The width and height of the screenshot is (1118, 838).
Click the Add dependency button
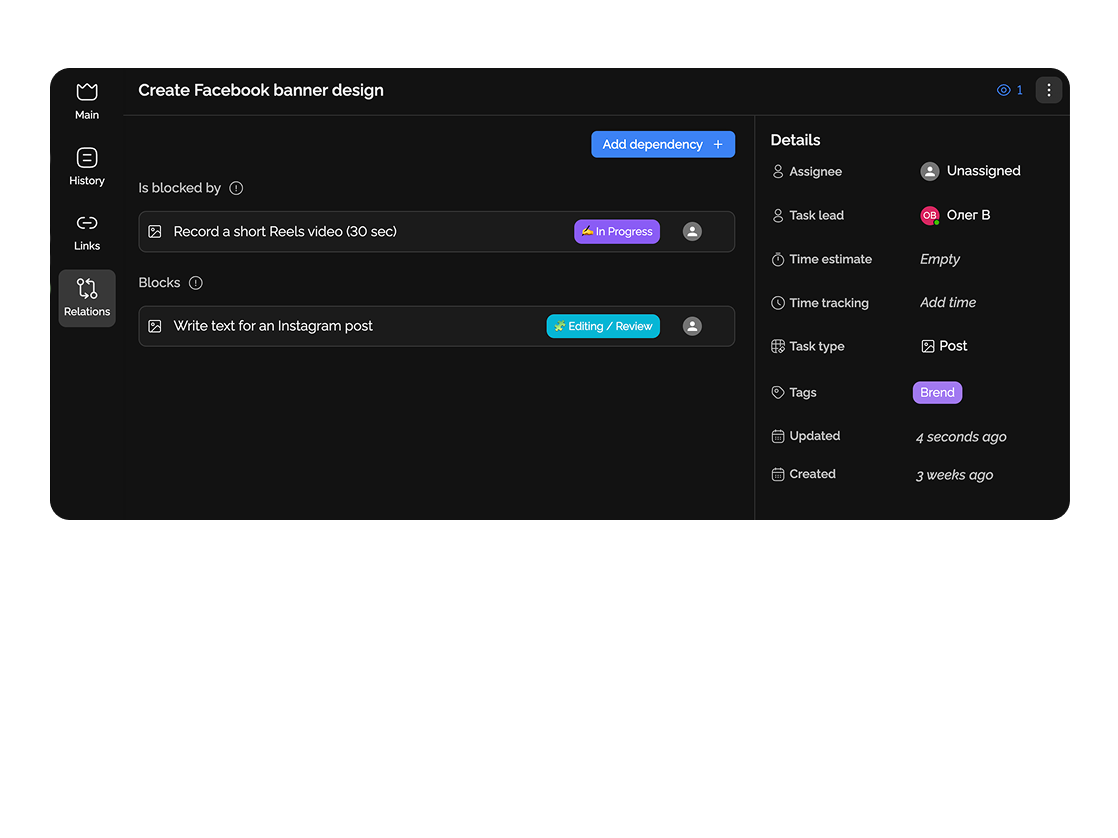tap(662, 144)
